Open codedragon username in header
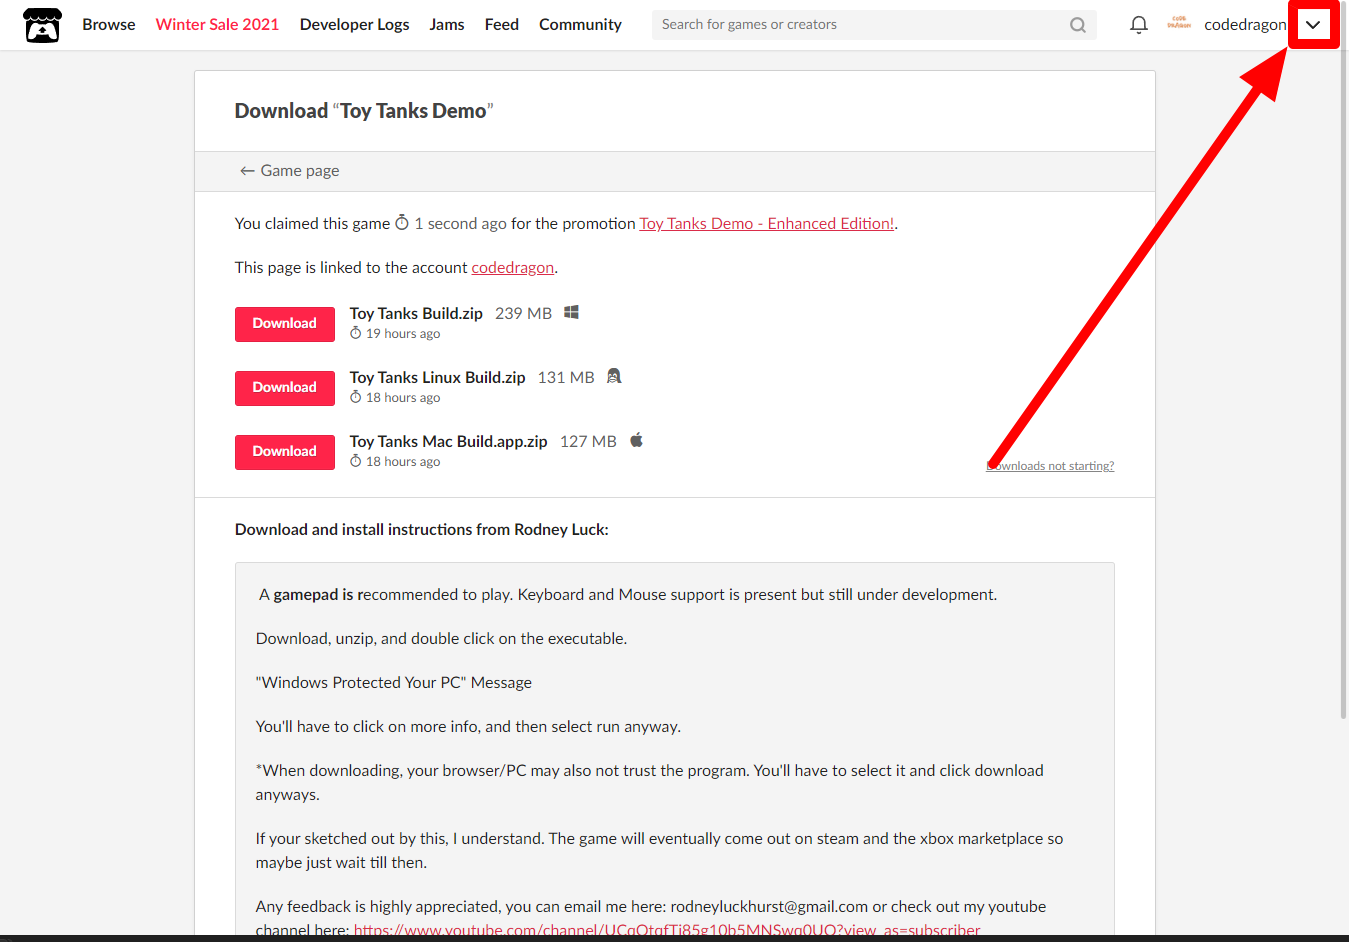This screenshot has height=942, width=1349. pos(1245,25)
